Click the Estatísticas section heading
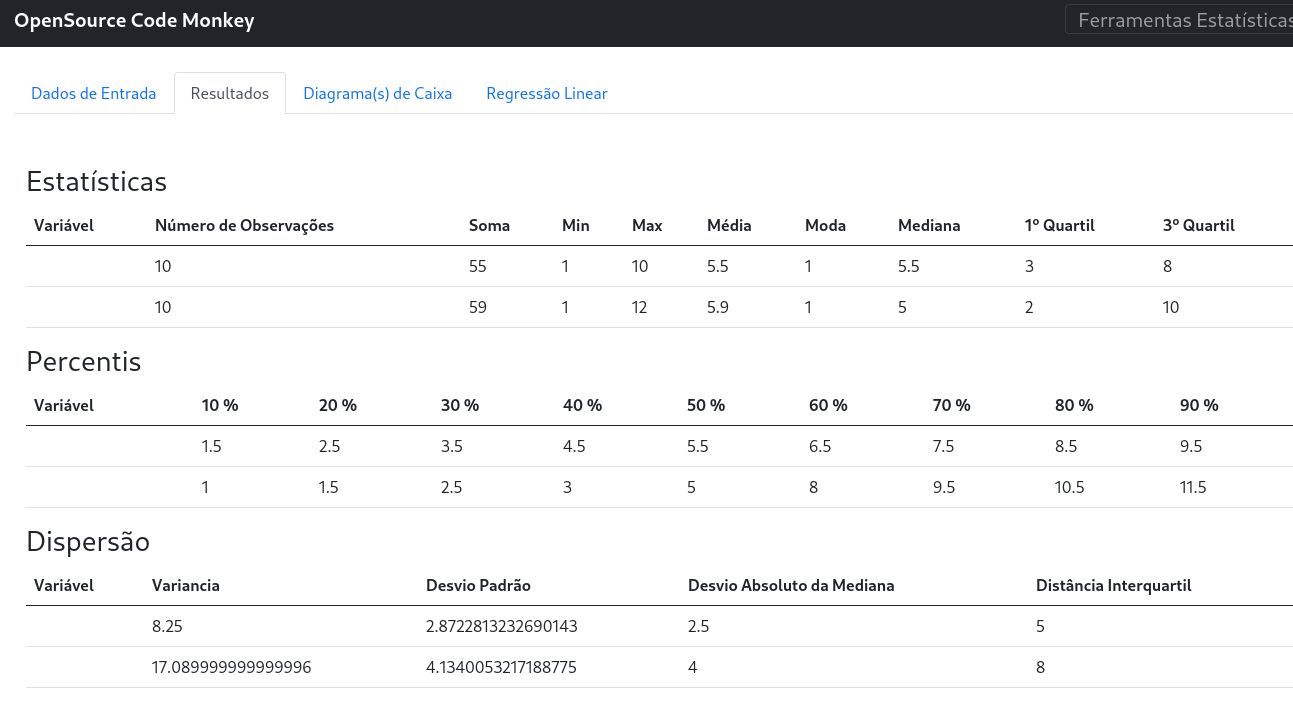Viewport: 1293px width, 719px height. click(x=96, y=181)
